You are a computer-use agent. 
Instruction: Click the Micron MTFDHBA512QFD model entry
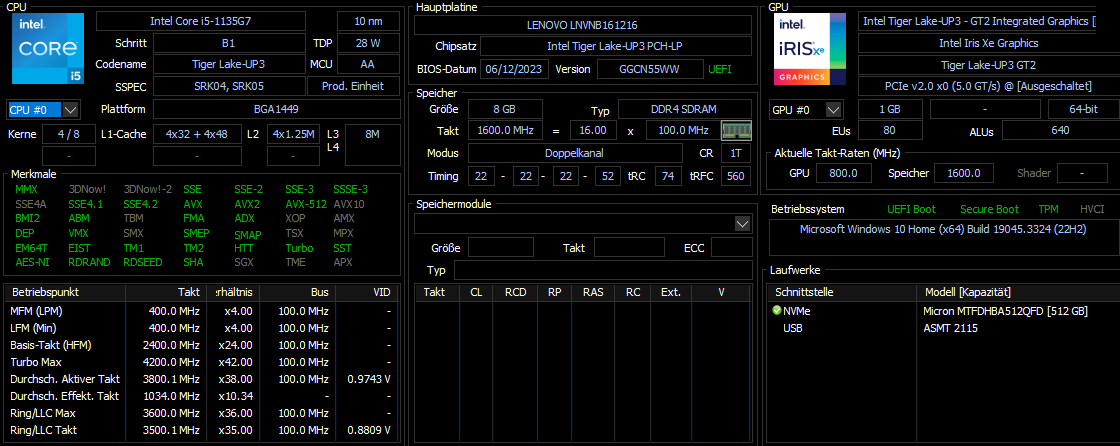(x=1006, y=311)
